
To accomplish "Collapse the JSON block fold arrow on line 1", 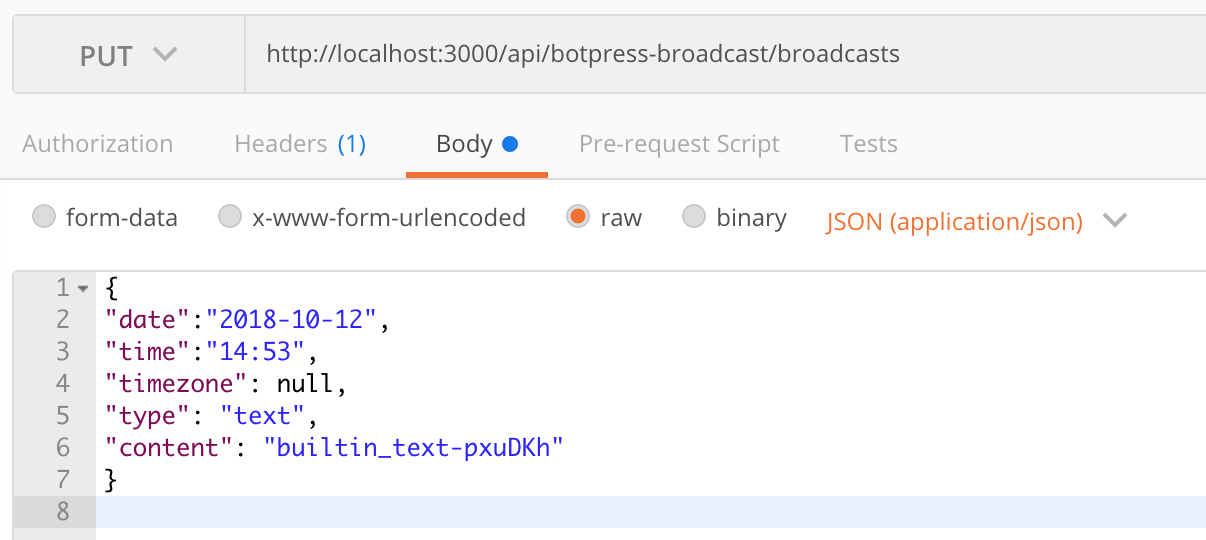I will [x=83, y=289].
